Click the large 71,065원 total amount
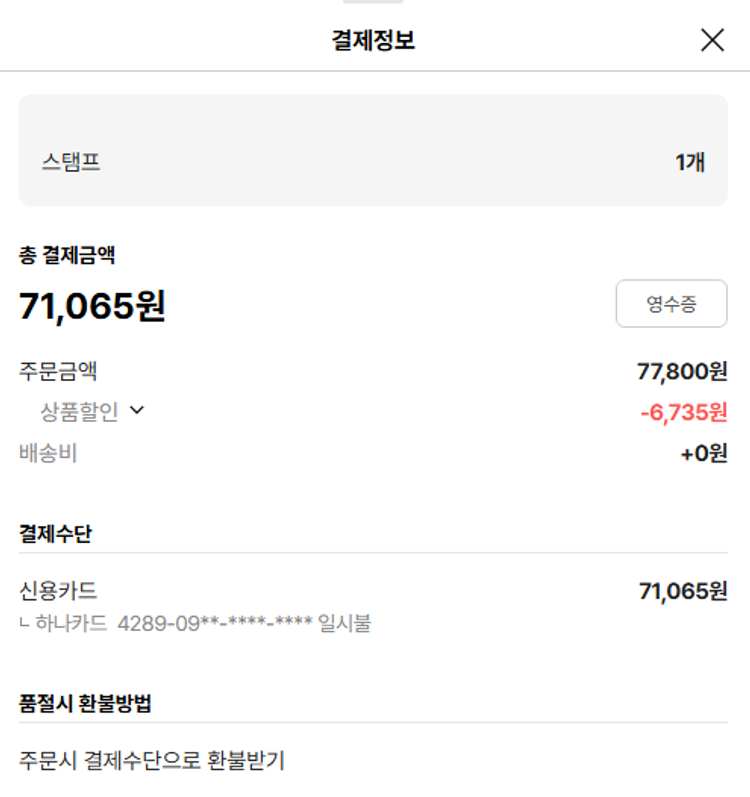Image resolution: width=750 pixels, height=797 pixels. point(92,306)
